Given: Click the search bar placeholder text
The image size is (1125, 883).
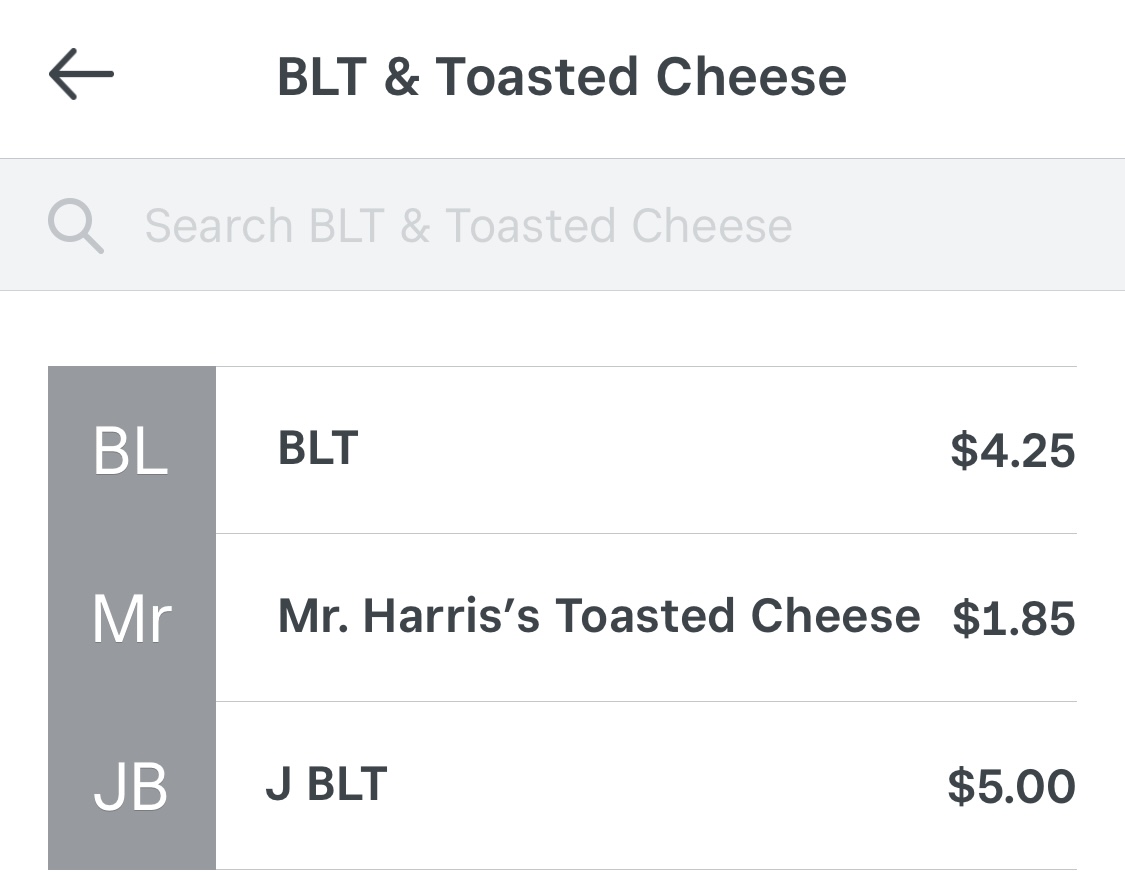Looking at the screenshot, I should 468,226.
